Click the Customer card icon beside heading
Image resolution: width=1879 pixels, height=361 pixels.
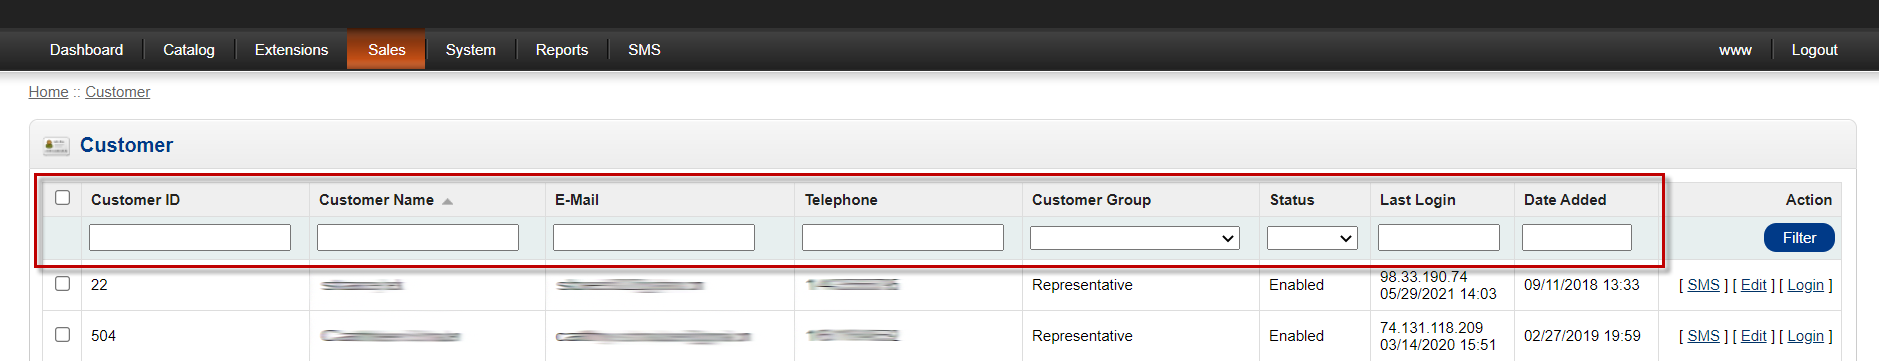click(x=56, y=146)
